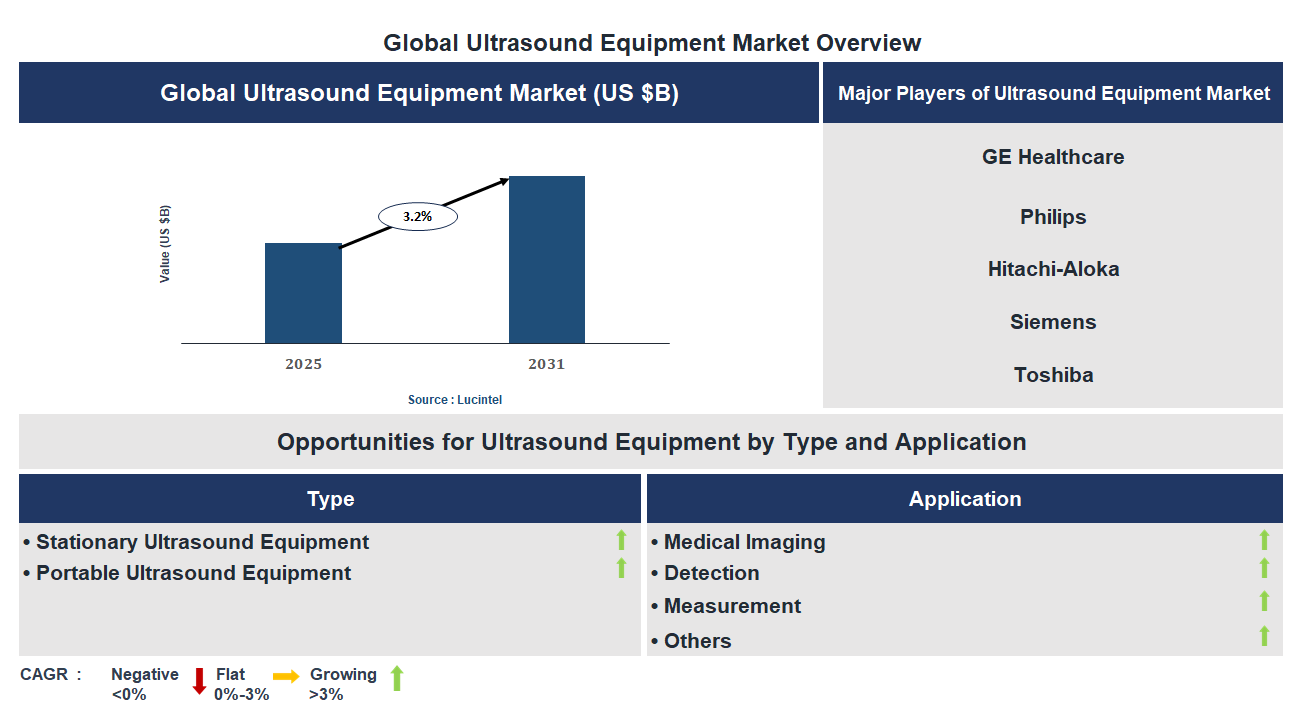The height and width of the screenshot is (711, 1301).
Task: Click the green arrow beside Others
Action: tap(1264, 636)
